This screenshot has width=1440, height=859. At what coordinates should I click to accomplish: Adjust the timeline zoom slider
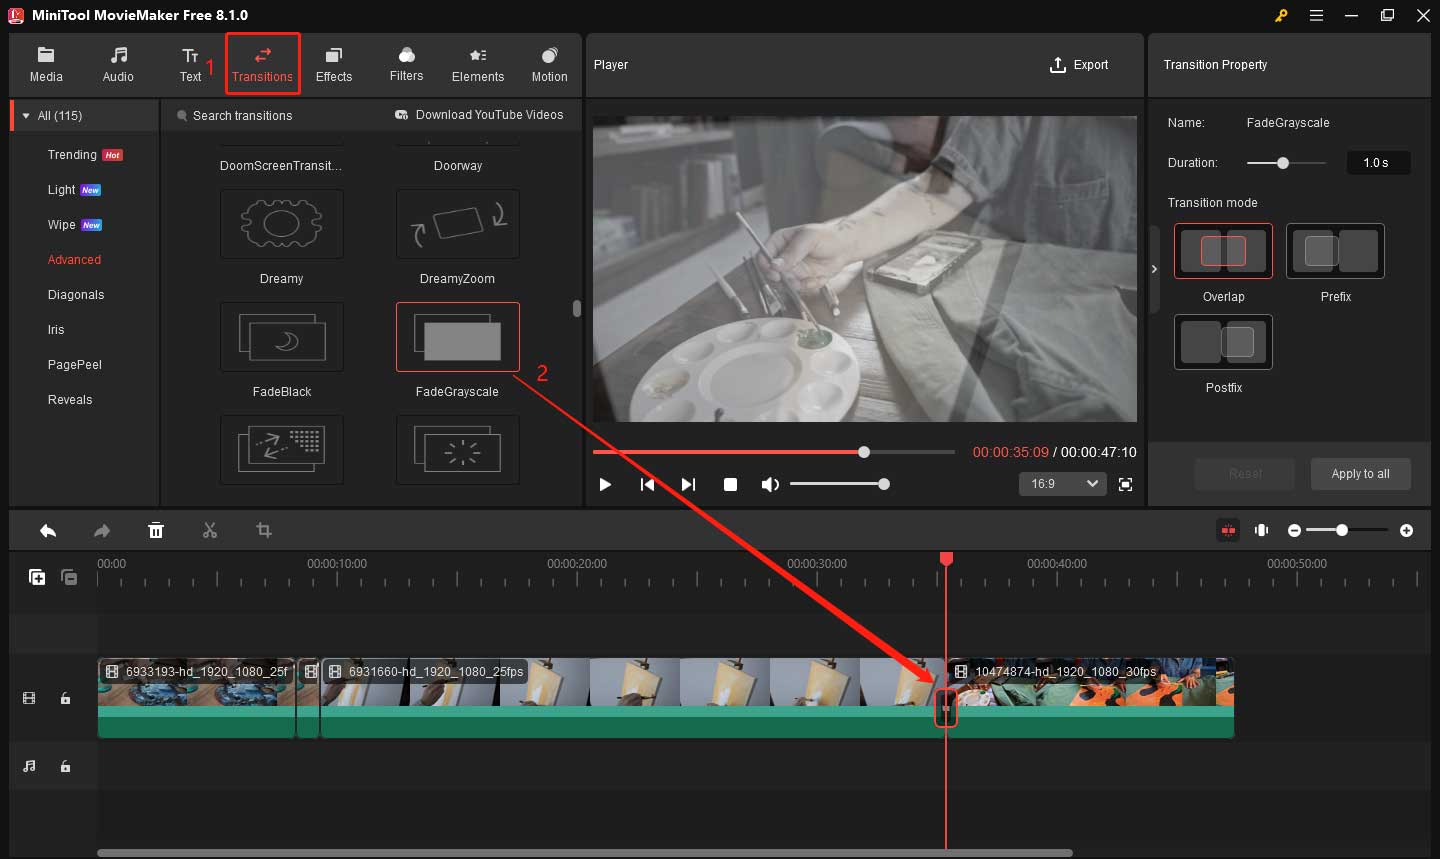click(1345, 530)
